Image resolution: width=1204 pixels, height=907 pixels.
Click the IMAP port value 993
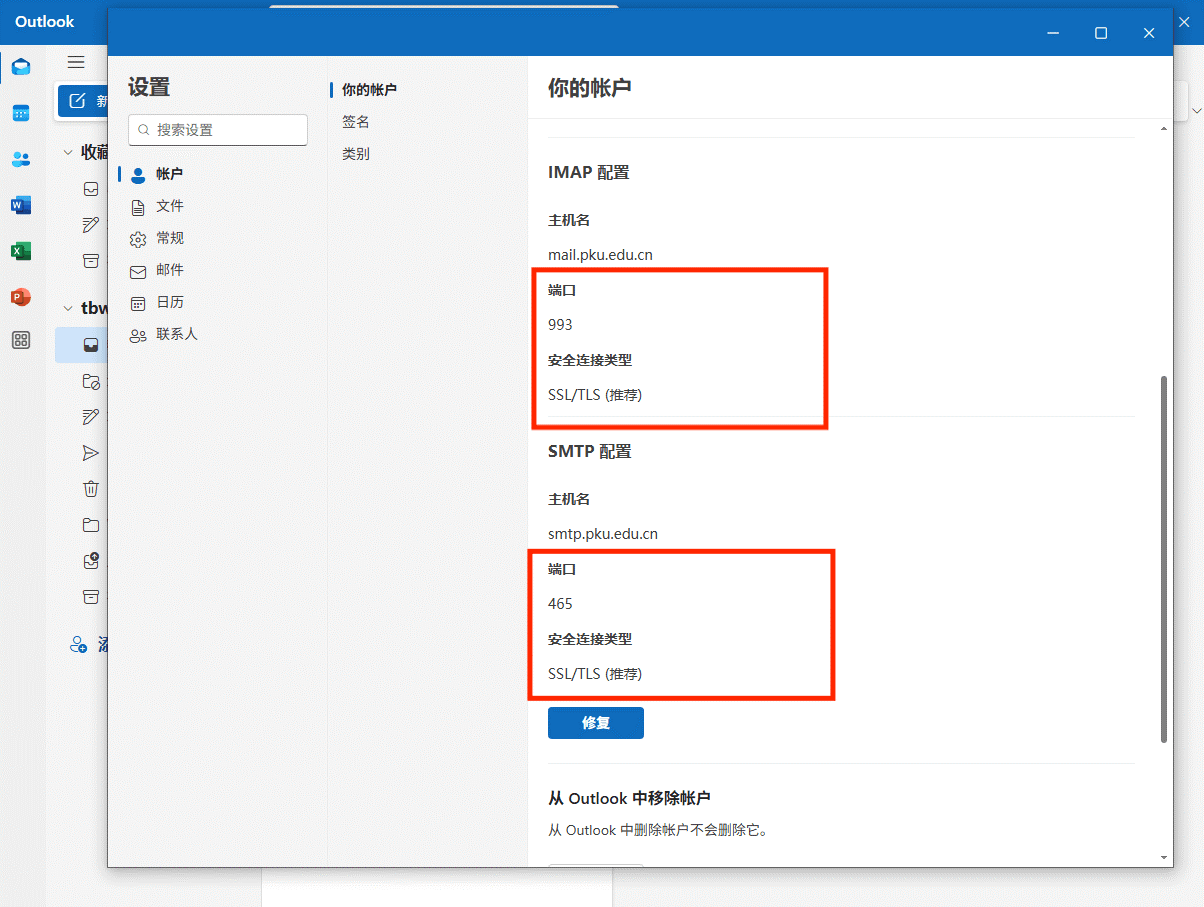pyautogui.click(x=560, y=325)
